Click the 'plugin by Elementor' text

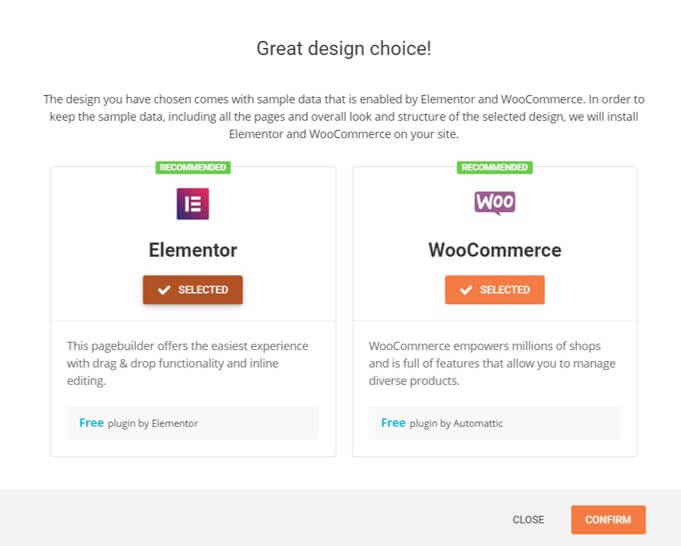click(x=153, y=424)
